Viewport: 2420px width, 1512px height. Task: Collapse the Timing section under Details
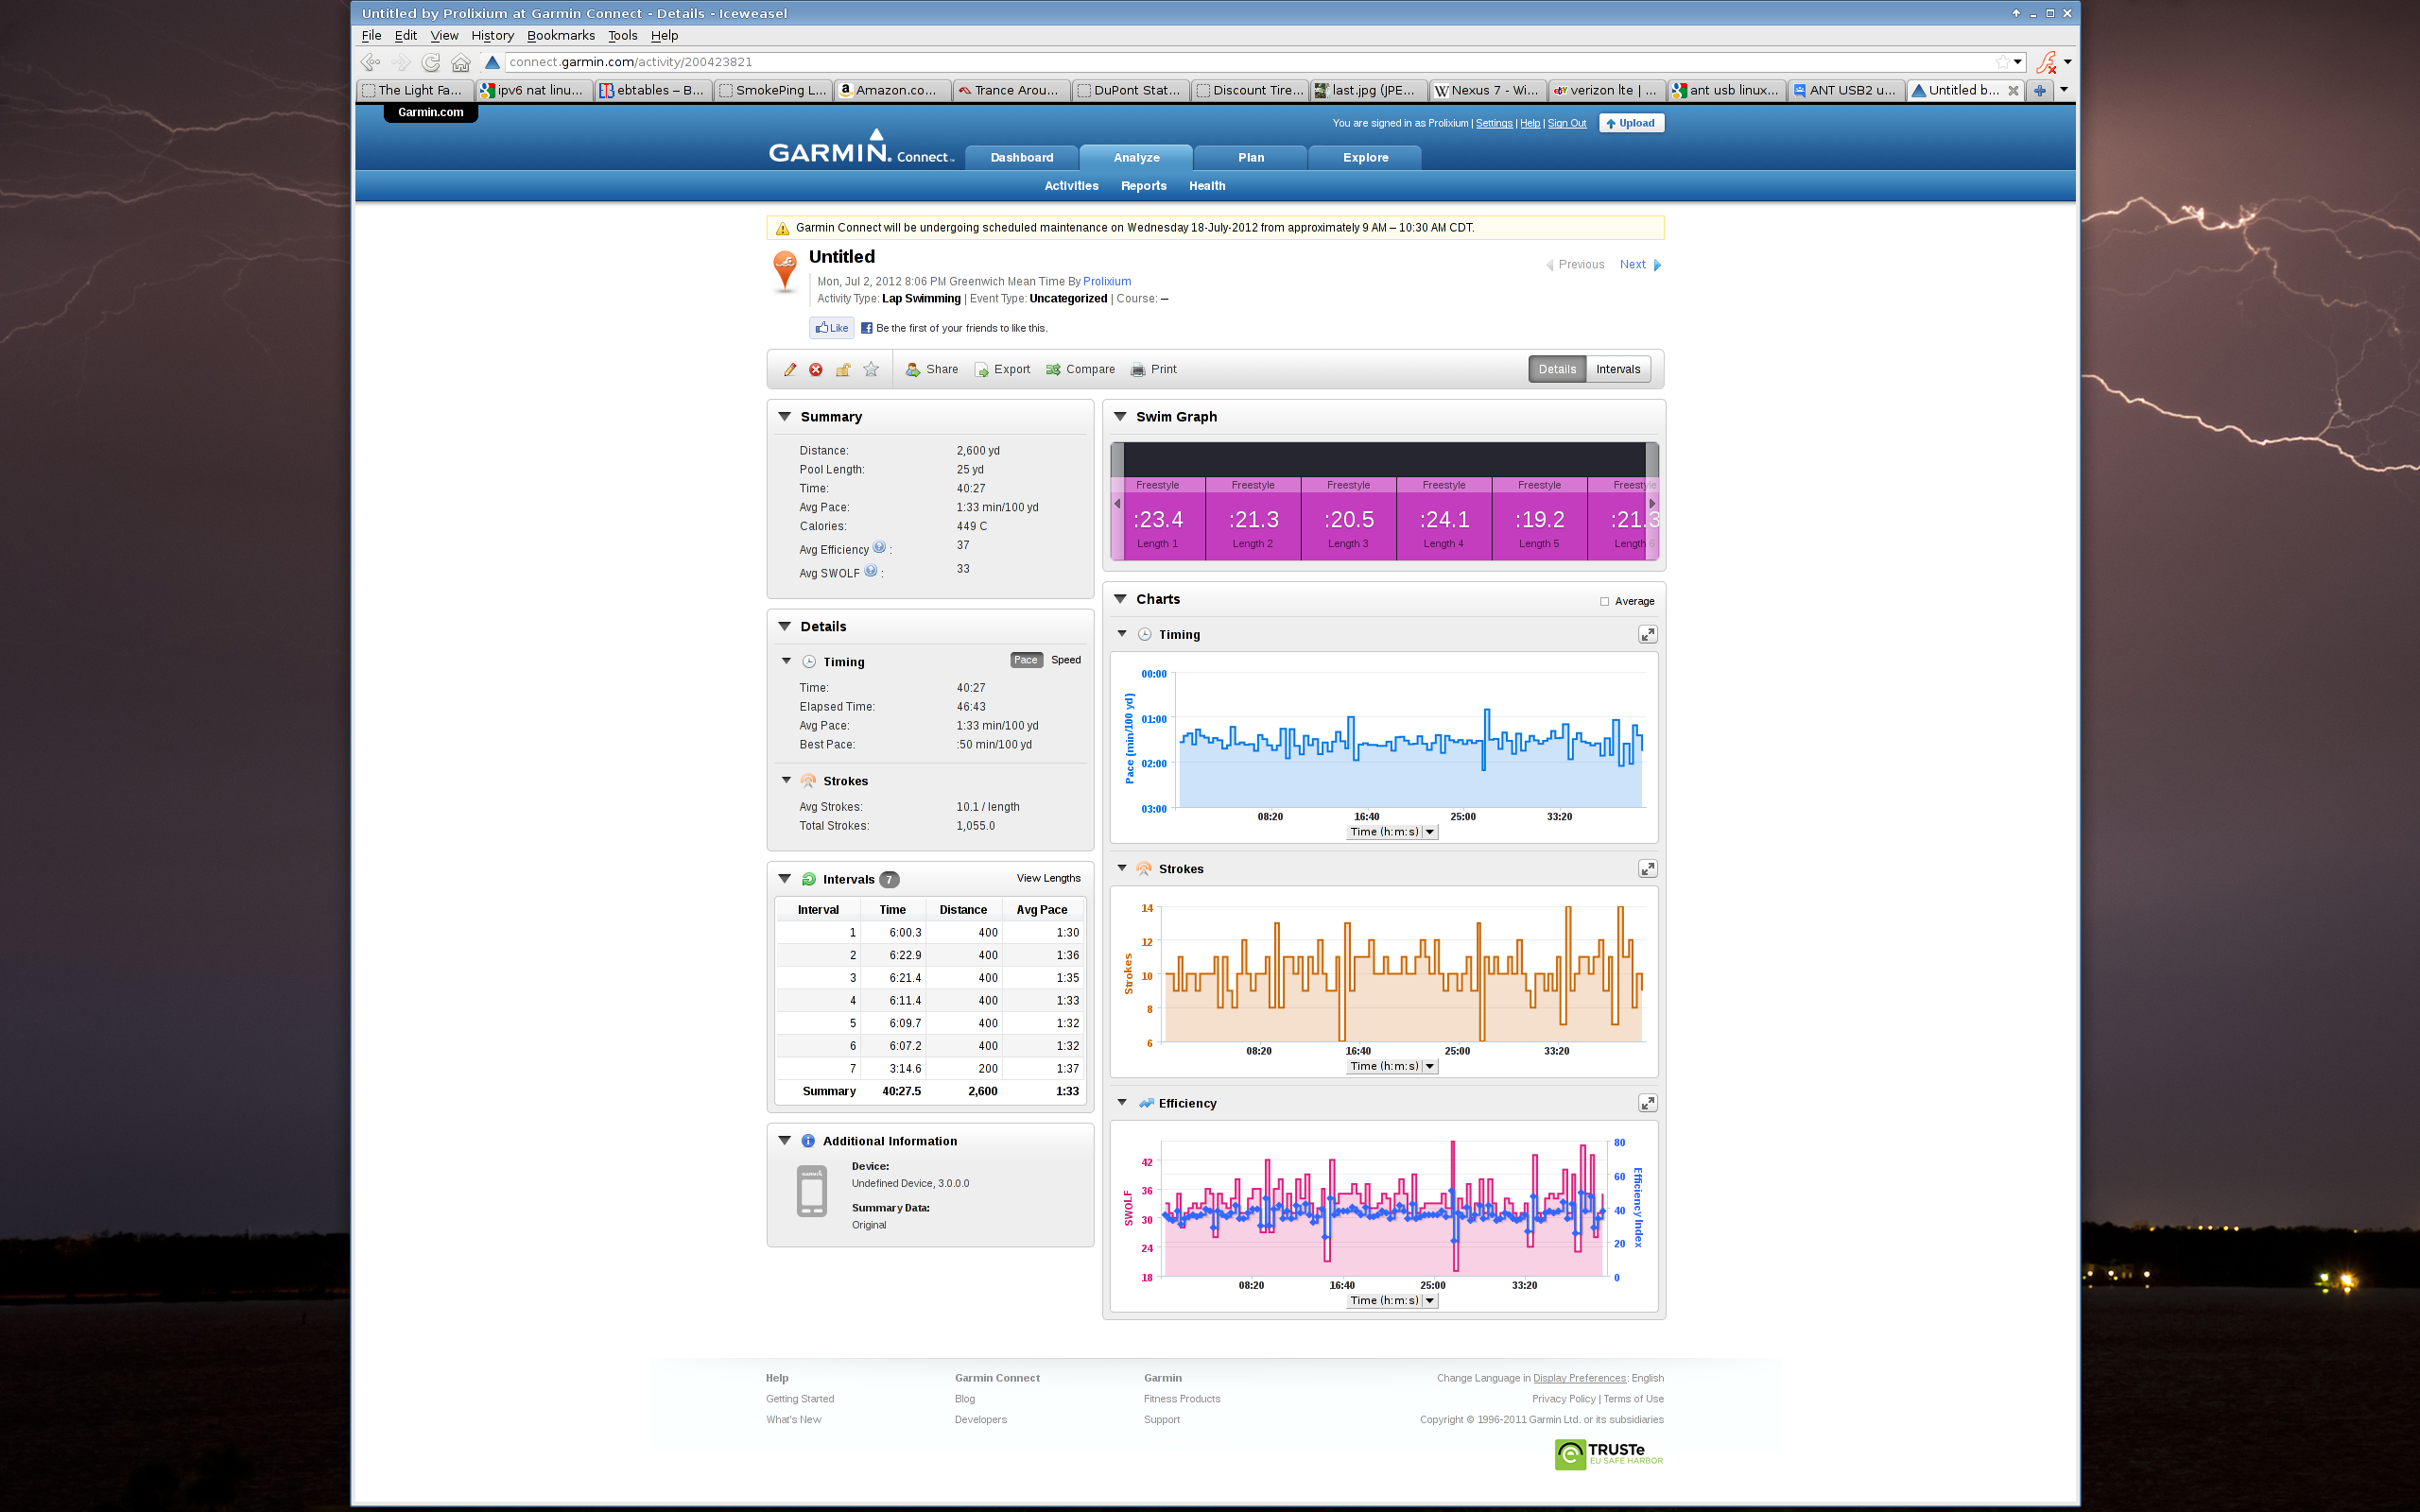pyautogui.click(x=786, y=661)
